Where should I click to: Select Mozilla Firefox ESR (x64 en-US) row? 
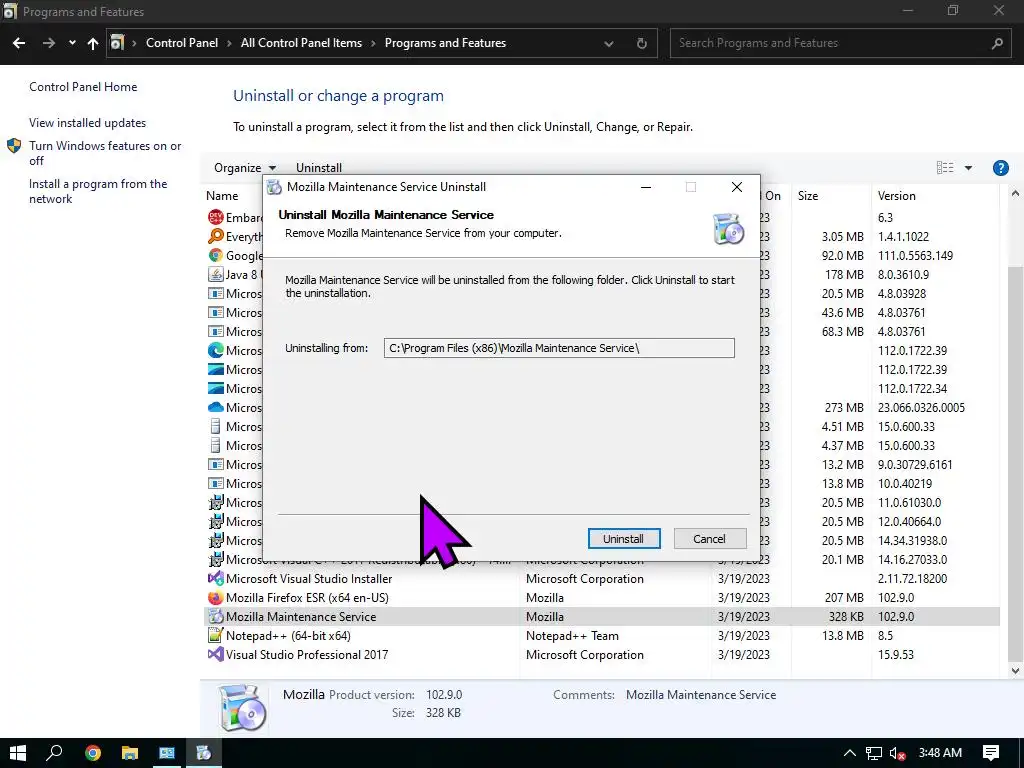[x=602, y=598]
